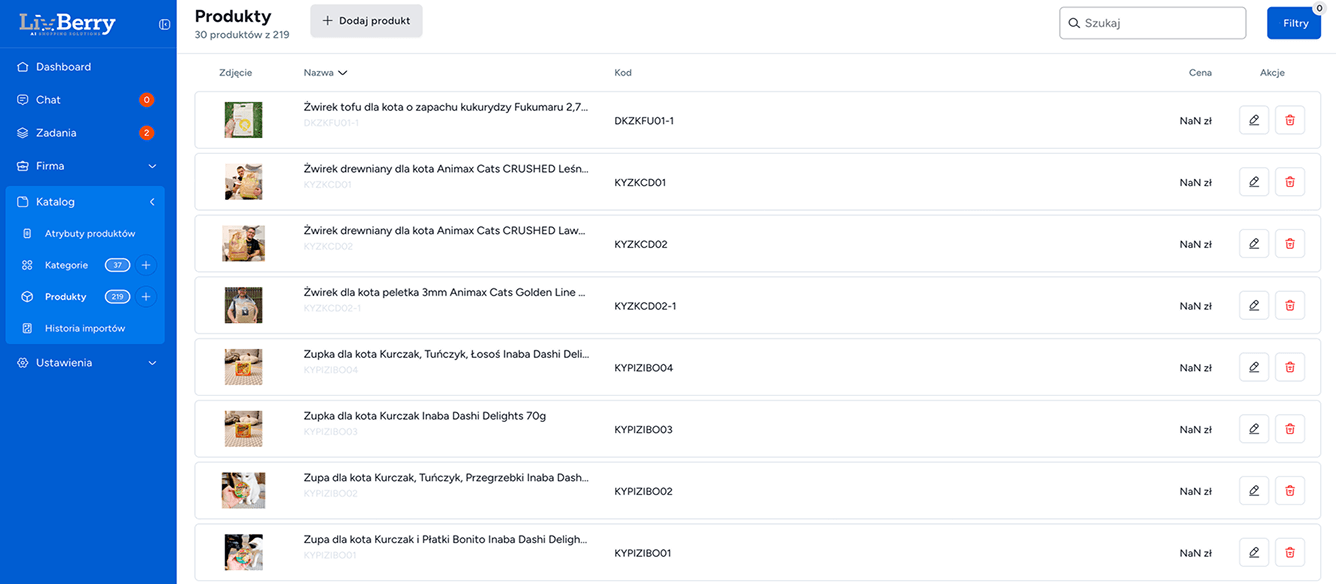Click the Szukaj search field
This screenshot has width=1336, height=584.
1152,22
